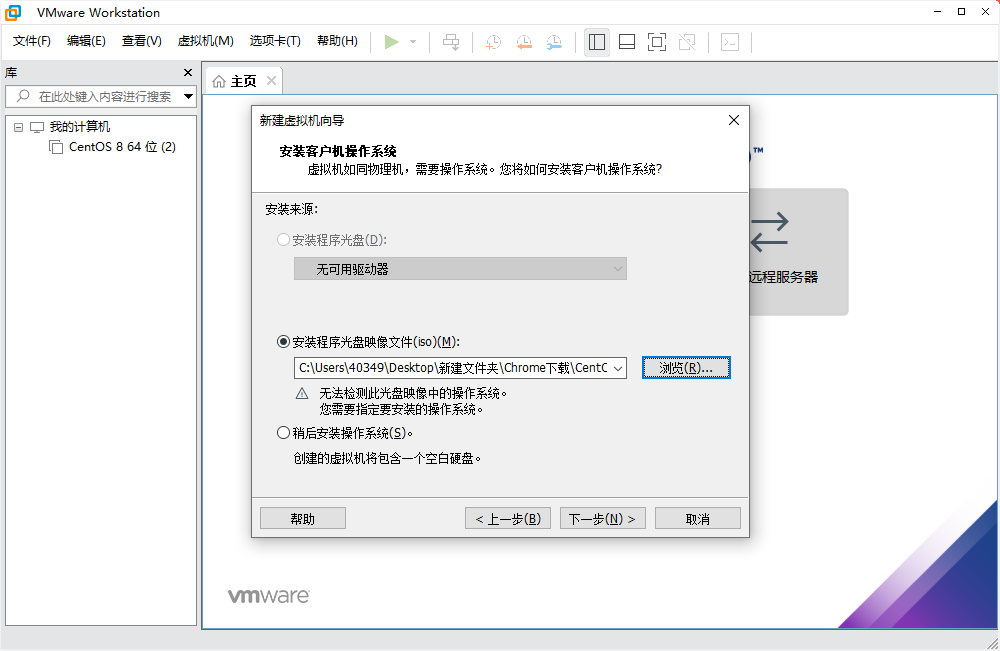This screenshot has height=651, width=1000.
Task: Toggle the thumbnail bar icon
Action: (x=626, y=41)
